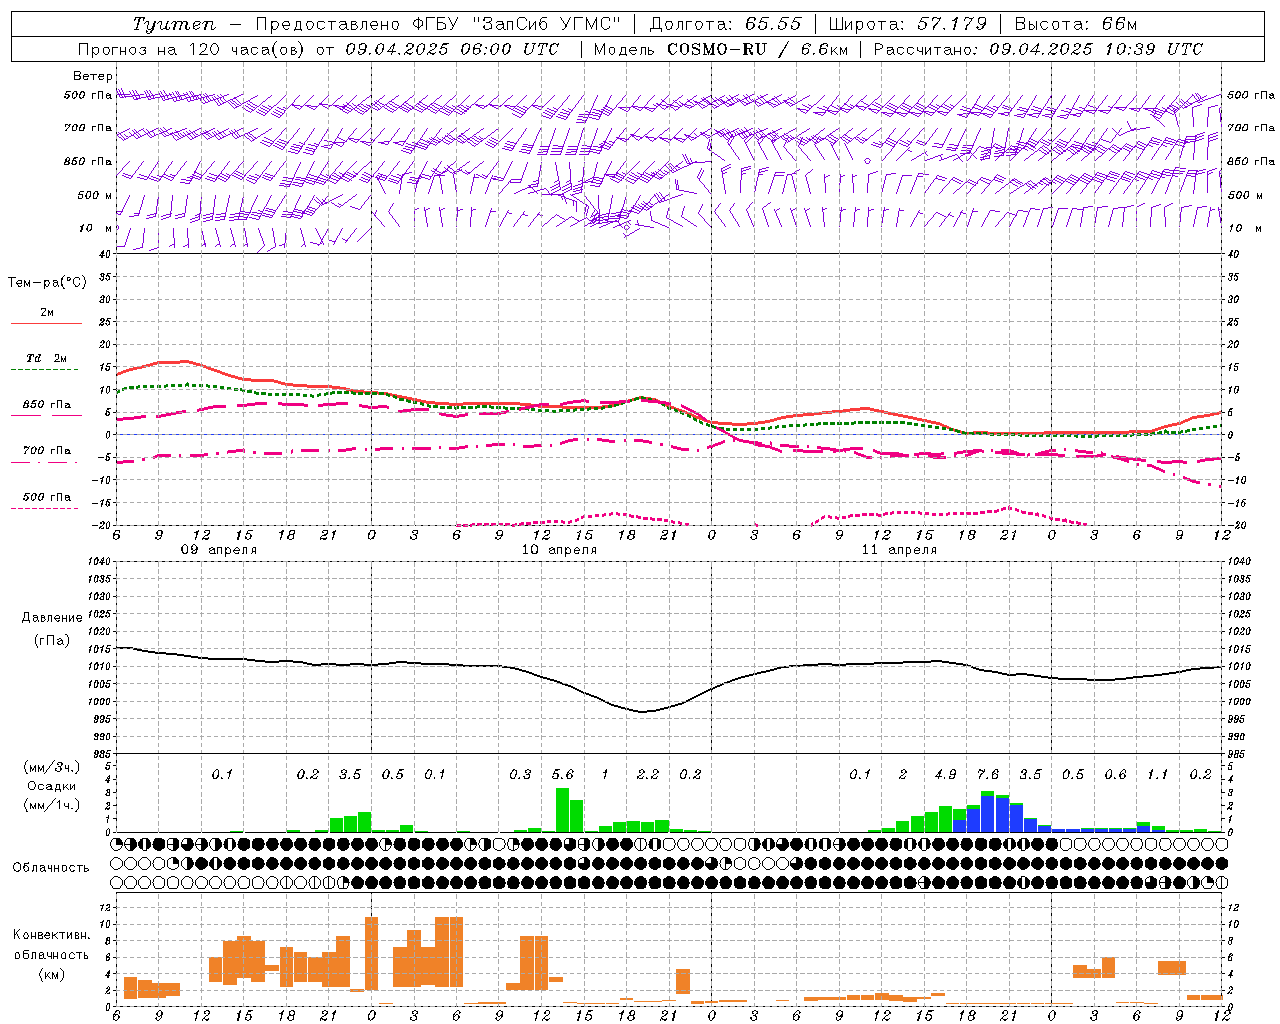Click the Осадки precipitation label

point(51,786)
